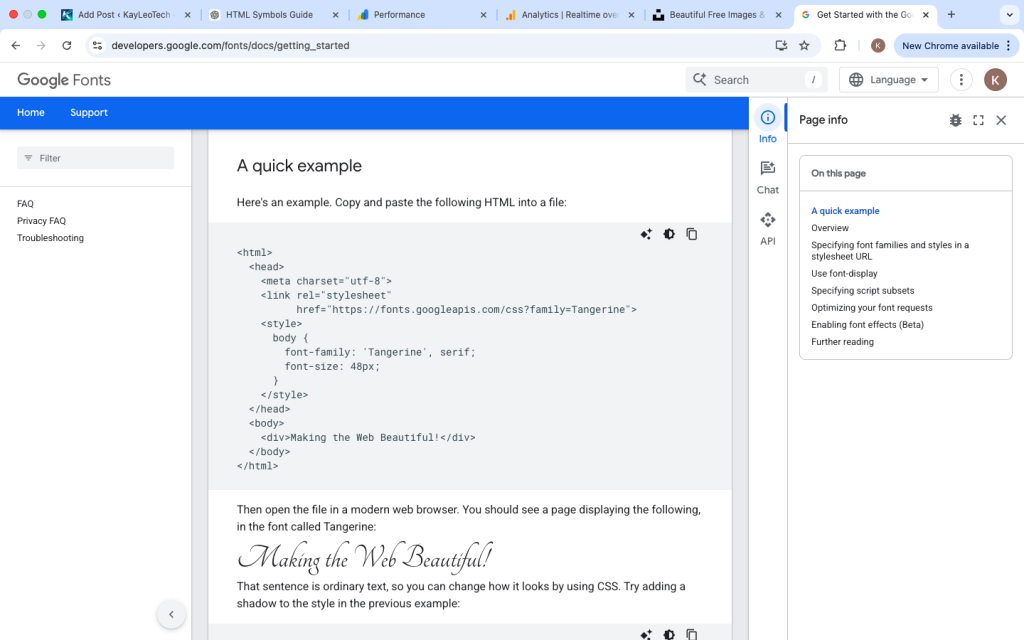Toggle dark theme on the bottom code block
Image resolution: width=1024 pixels, height=640 pixels.
[669, 634]
